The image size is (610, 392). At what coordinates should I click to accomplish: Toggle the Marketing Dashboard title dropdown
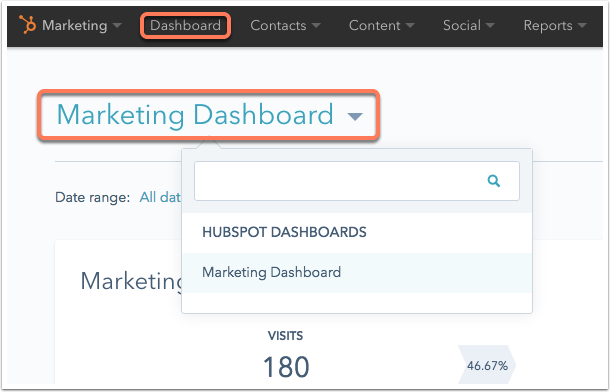coord(209,115)
